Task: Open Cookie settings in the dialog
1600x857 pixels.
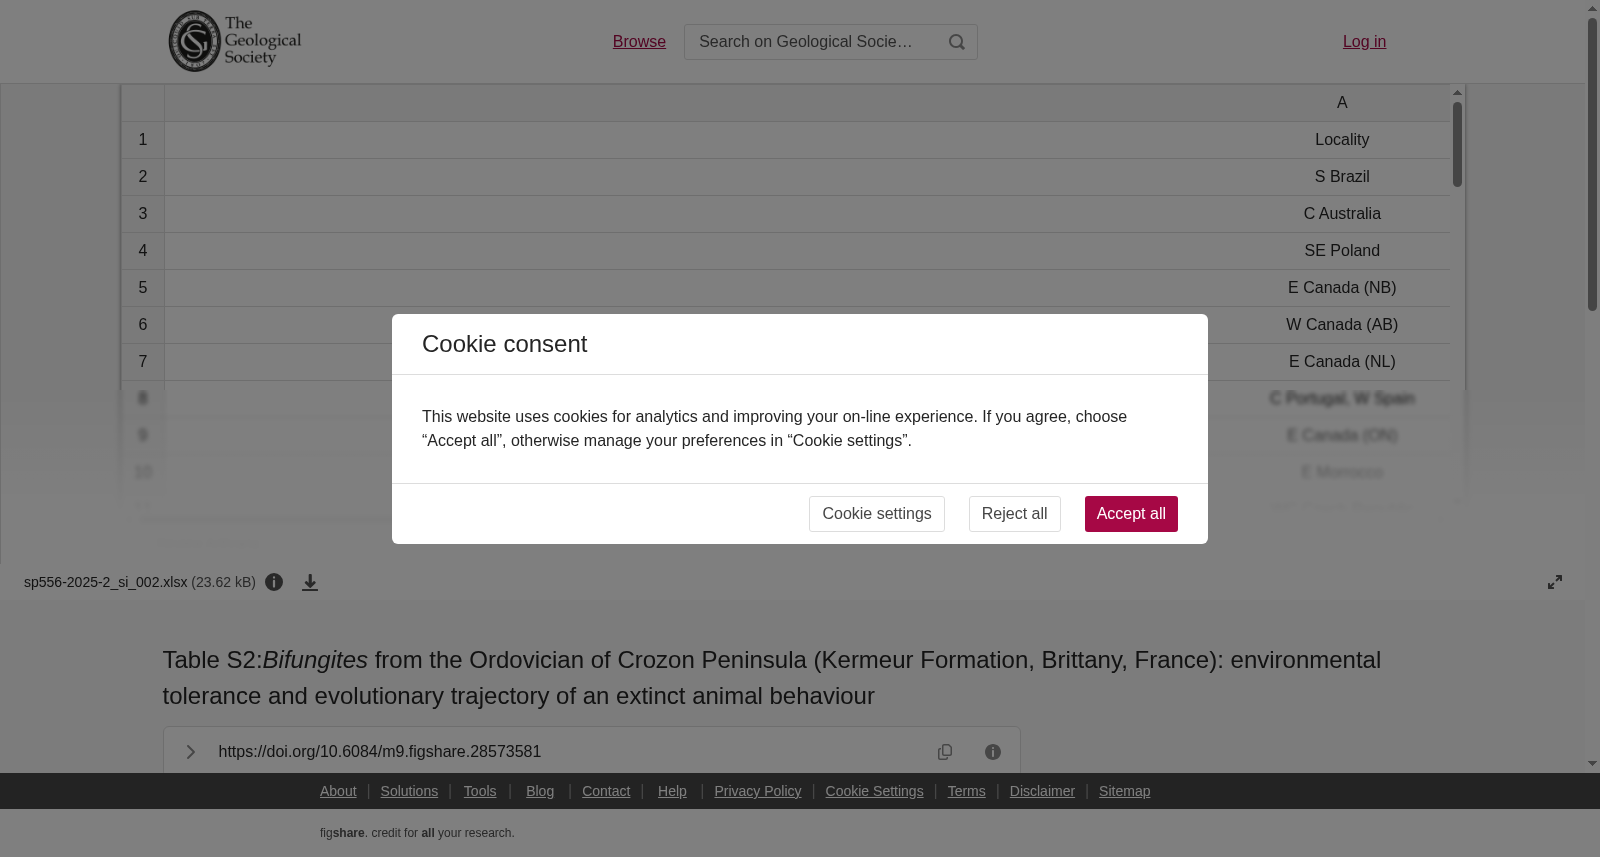Action: tap(876, 514)
